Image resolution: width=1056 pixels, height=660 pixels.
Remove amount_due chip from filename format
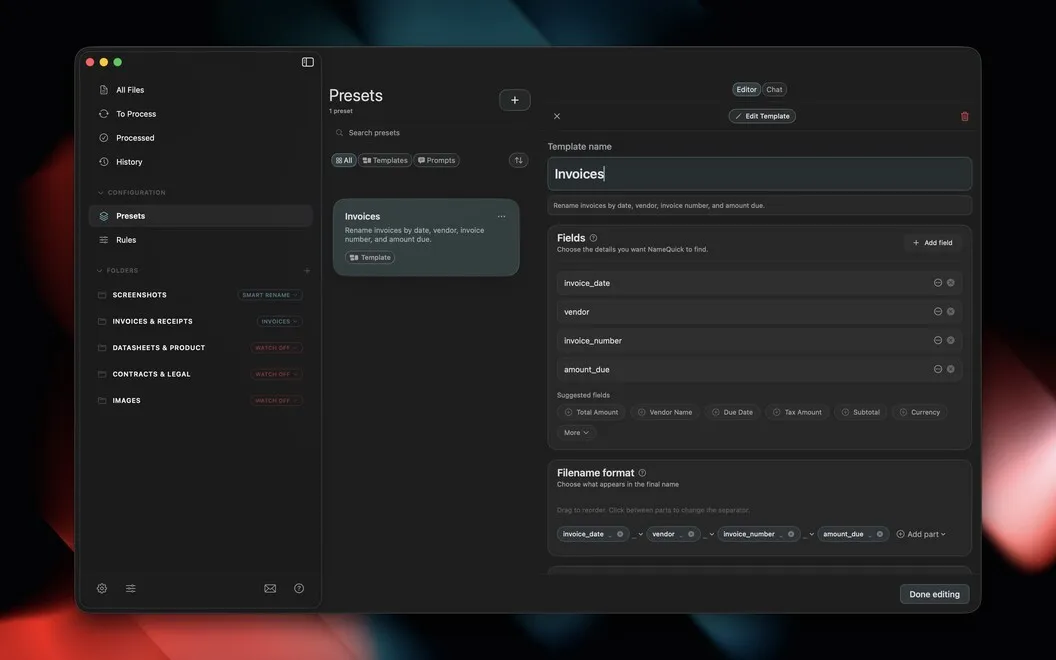click(880, 534)
